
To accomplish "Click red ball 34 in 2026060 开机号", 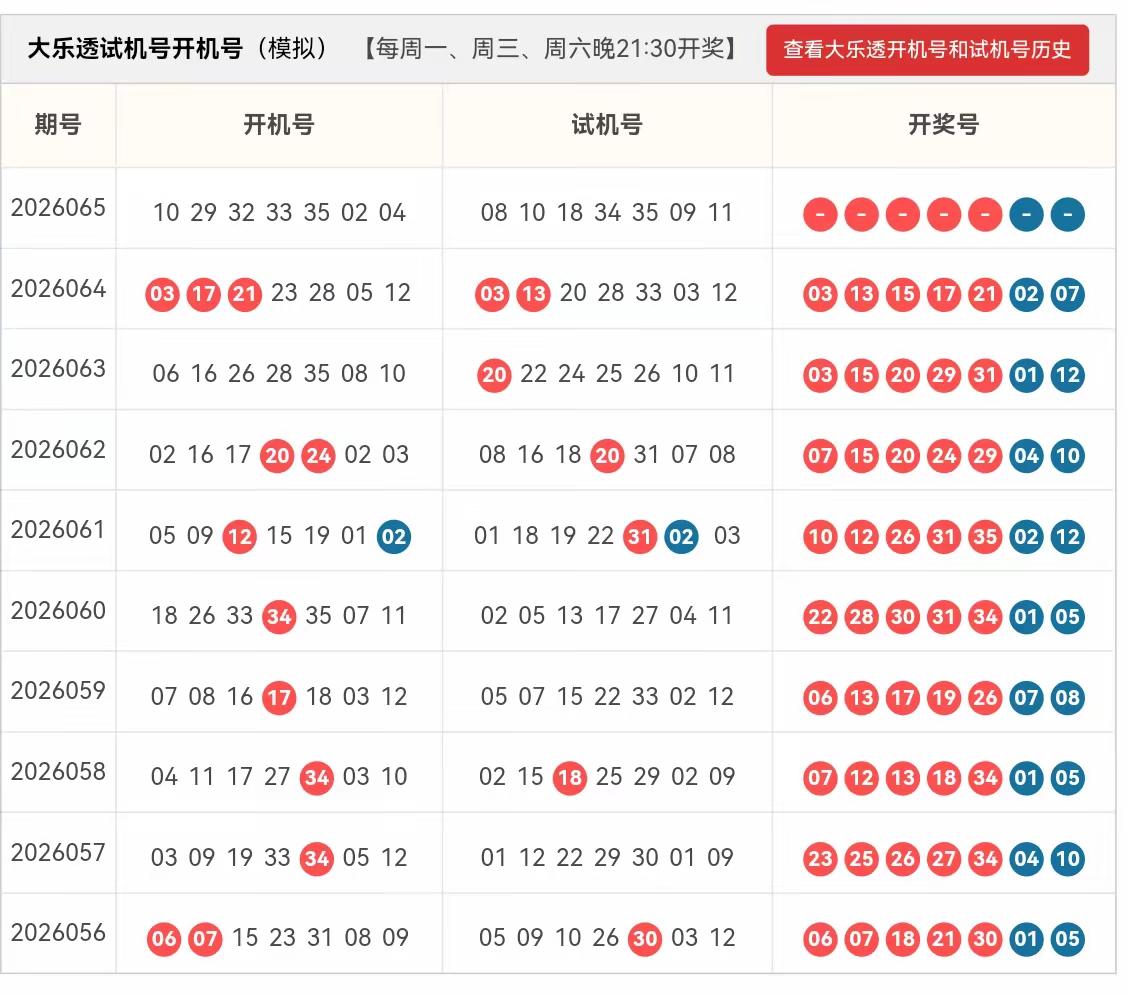I will point(279,616).
